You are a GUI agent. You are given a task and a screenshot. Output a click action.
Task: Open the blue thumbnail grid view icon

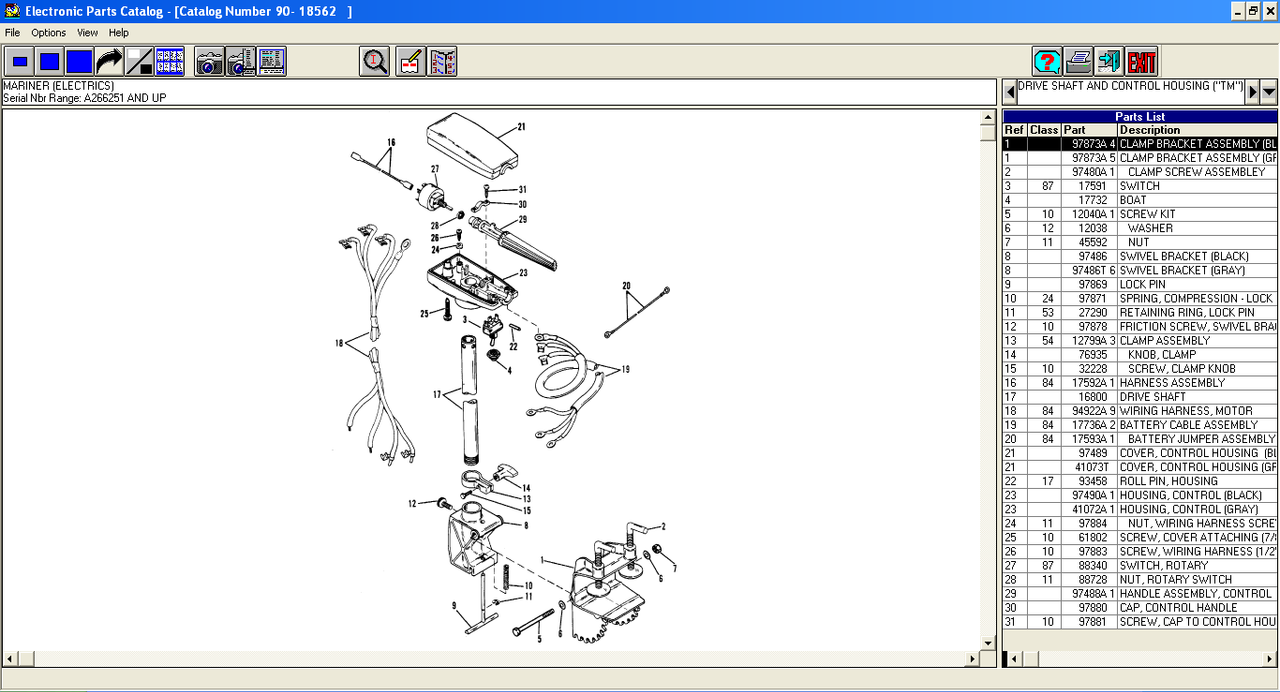(169, 61)
